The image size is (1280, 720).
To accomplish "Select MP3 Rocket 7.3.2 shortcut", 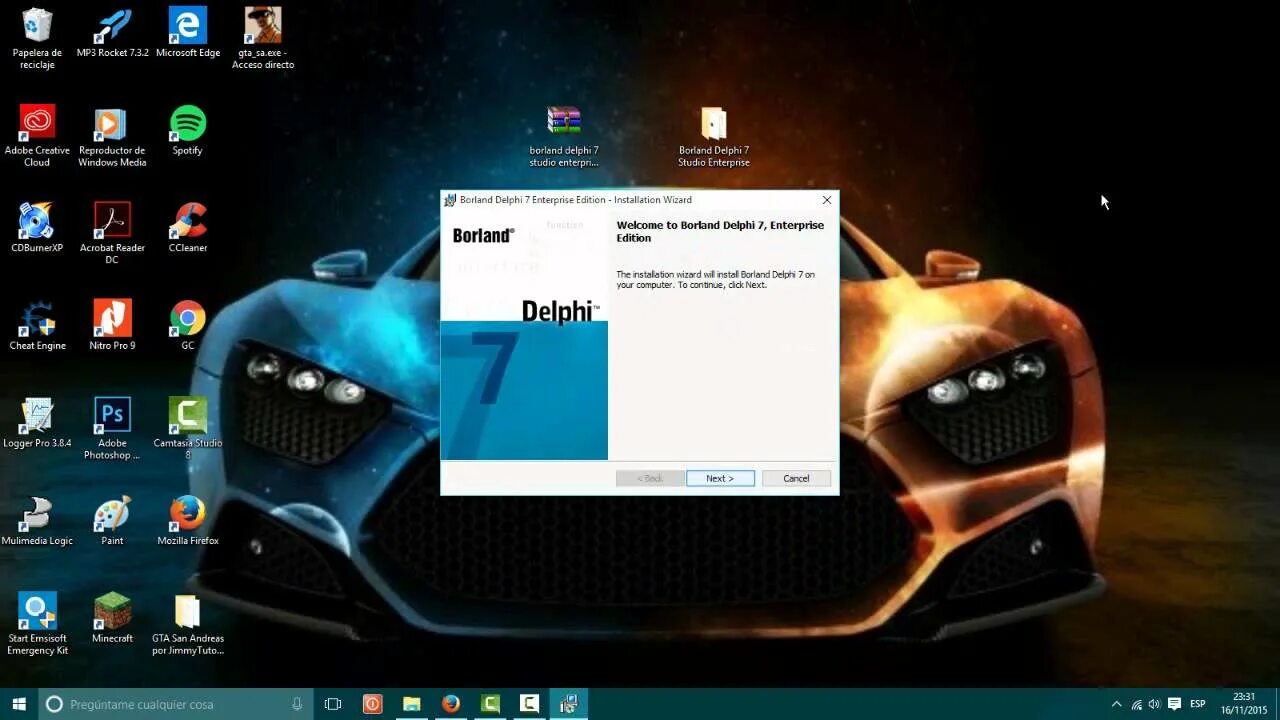I will 112,33.
